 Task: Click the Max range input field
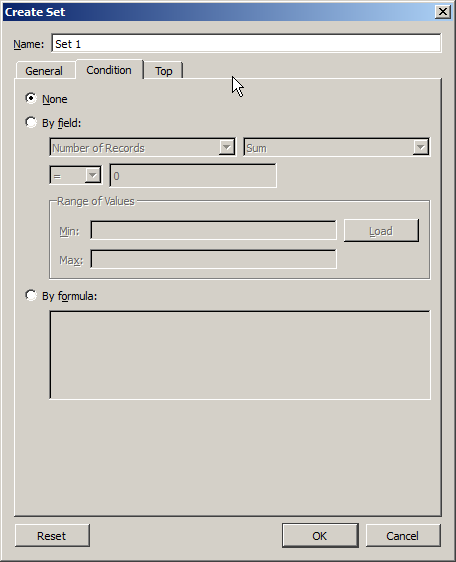click(213, 259)
